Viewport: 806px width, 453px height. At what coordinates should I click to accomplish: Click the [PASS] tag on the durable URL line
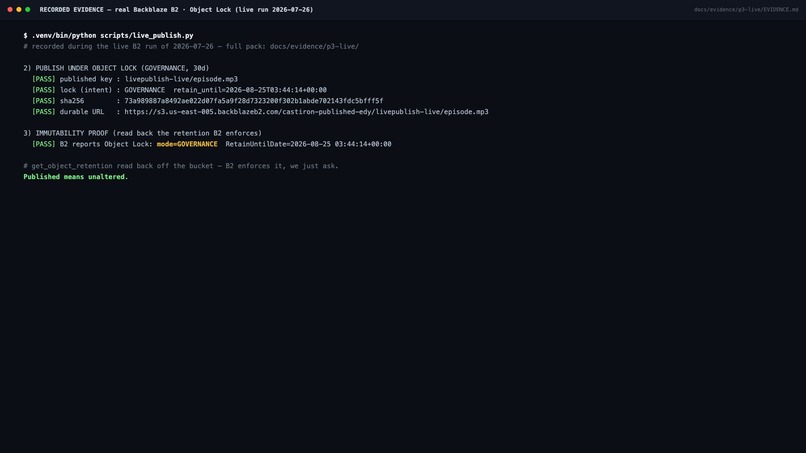(44, 112)
